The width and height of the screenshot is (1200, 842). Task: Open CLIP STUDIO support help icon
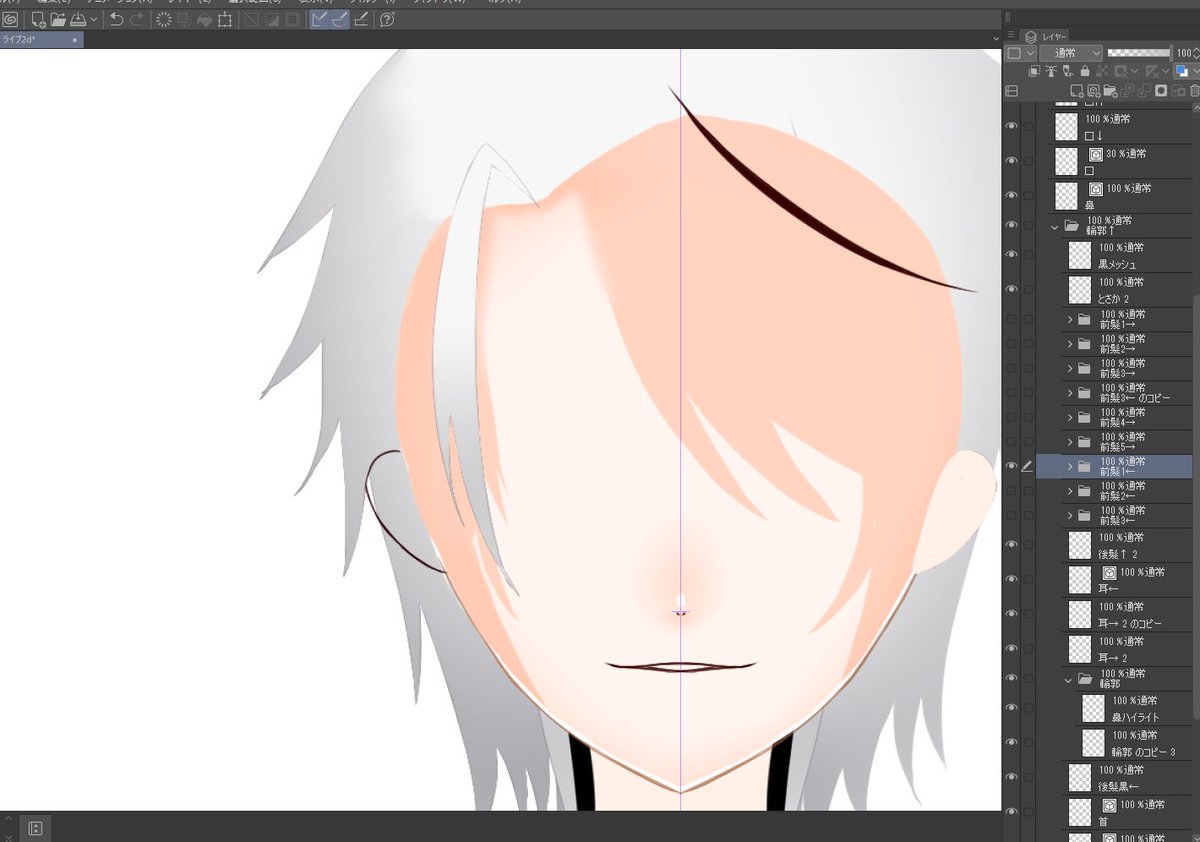pos(387,20)
